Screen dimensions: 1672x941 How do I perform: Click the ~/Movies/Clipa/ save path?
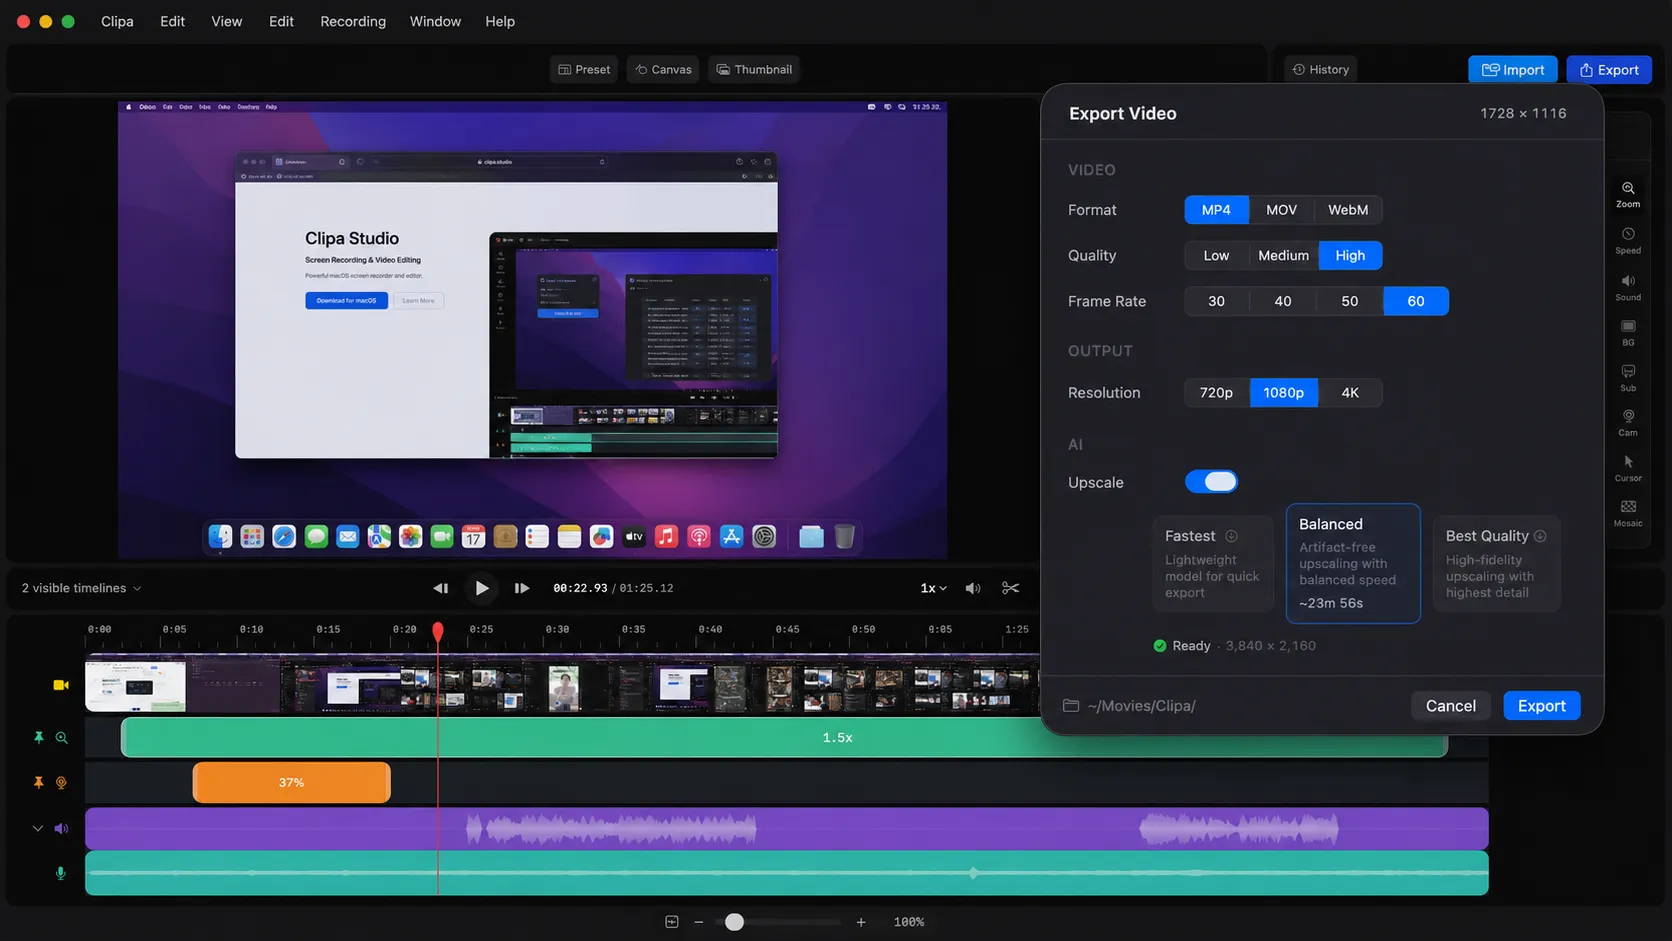1141,706
